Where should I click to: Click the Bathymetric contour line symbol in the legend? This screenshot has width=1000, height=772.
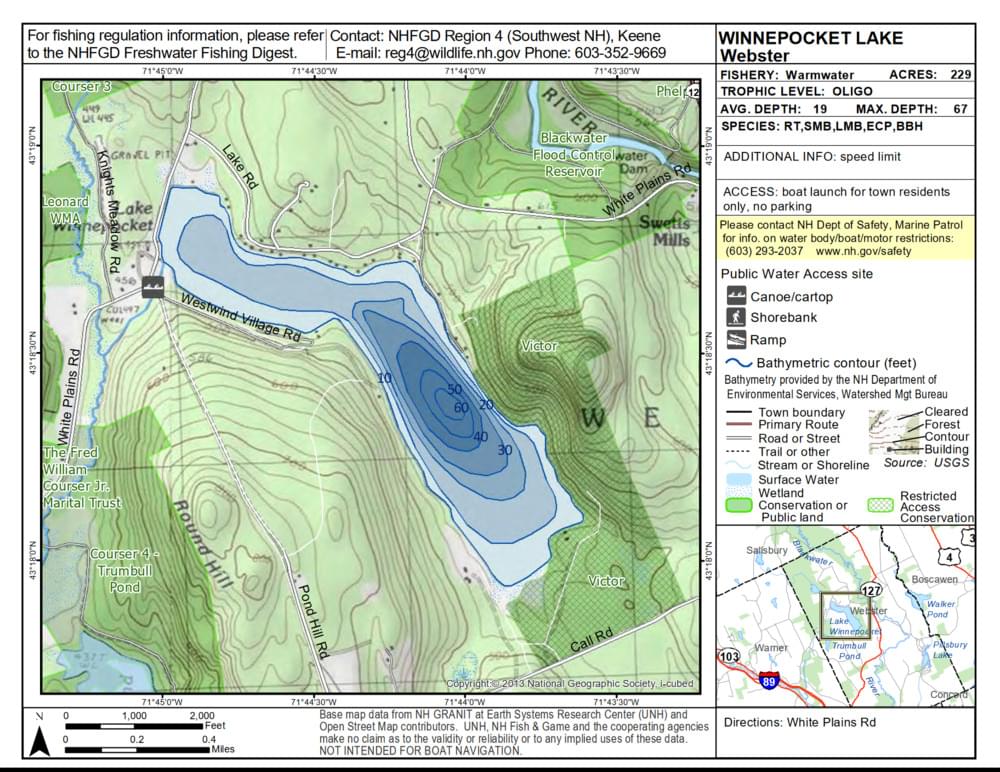tap(738, 362)
